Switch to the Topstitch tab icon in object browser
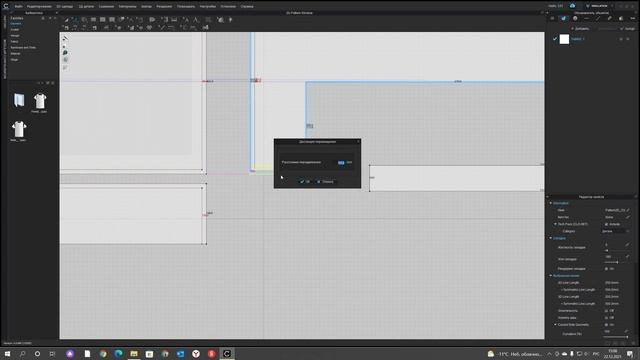 pos(598,18)
